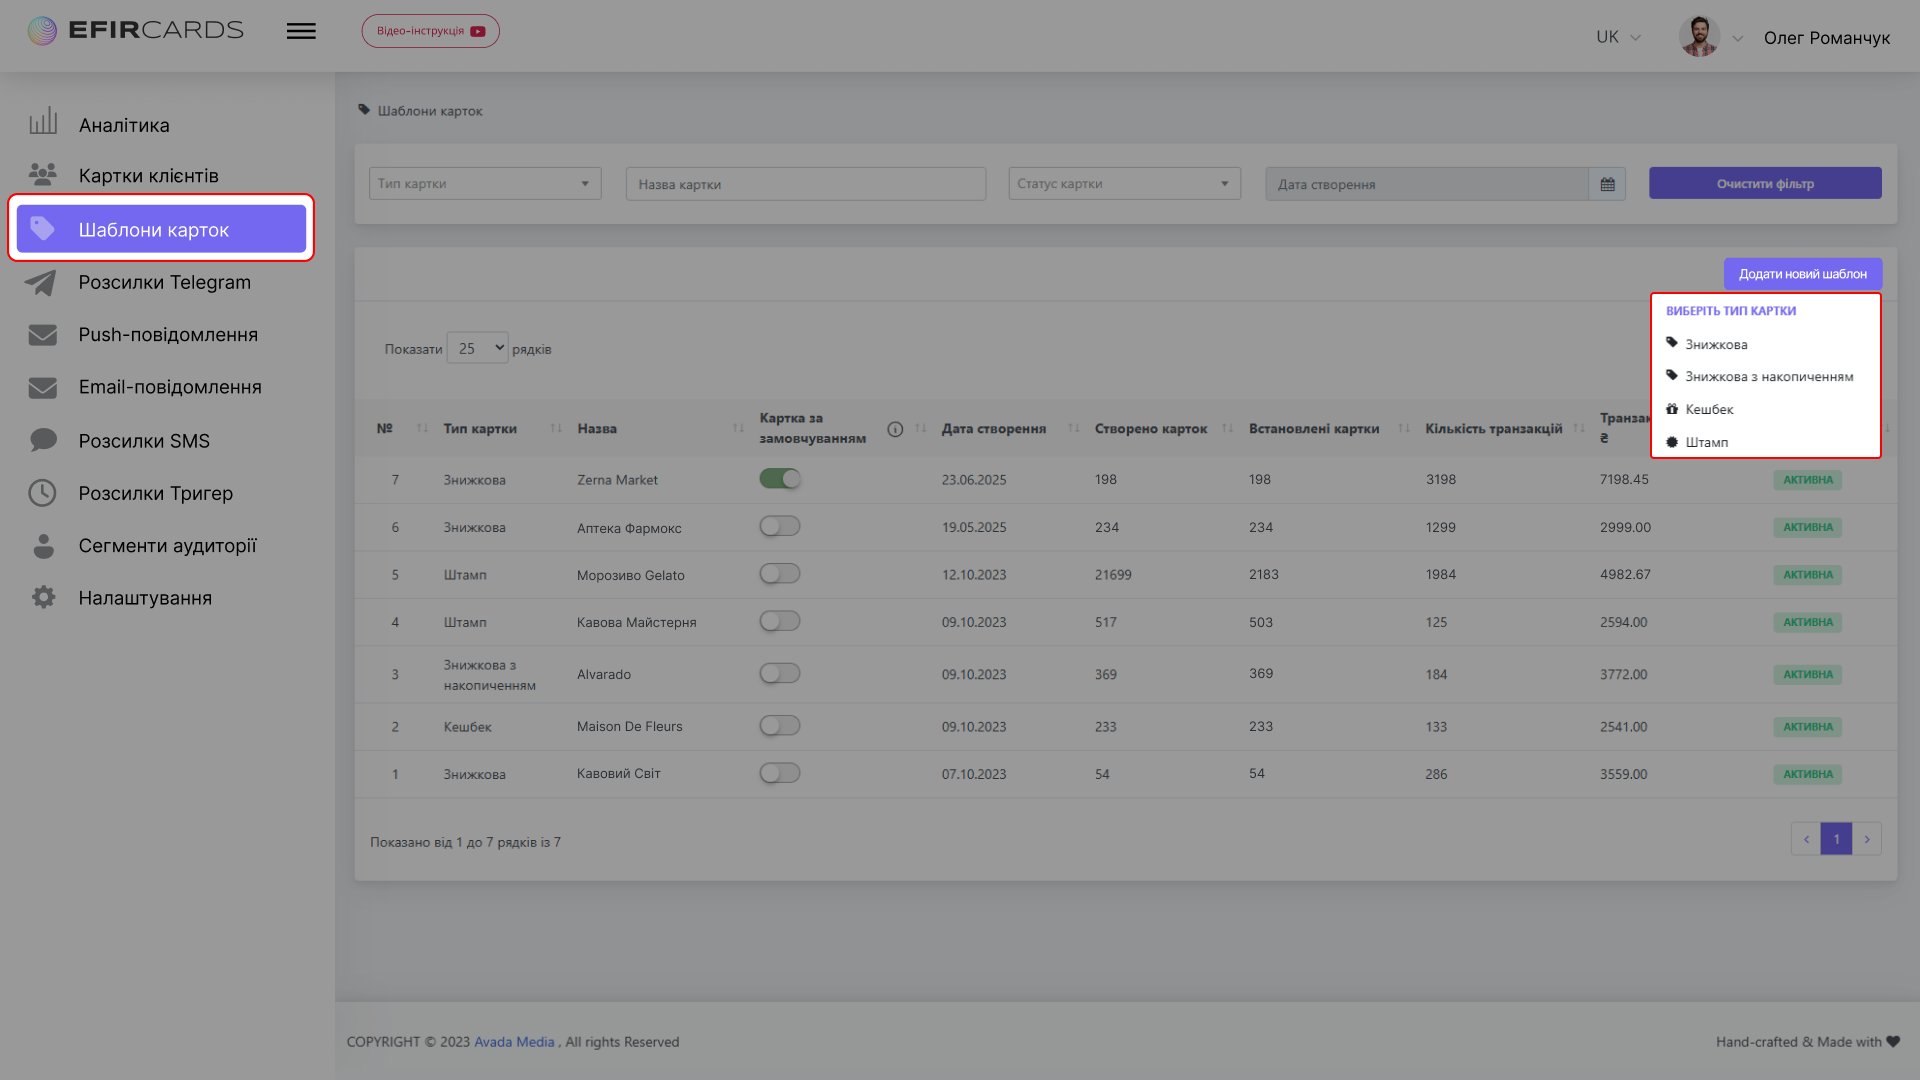Enable default card toggle for Морозиво Gelato

click(x=780, y=574)
